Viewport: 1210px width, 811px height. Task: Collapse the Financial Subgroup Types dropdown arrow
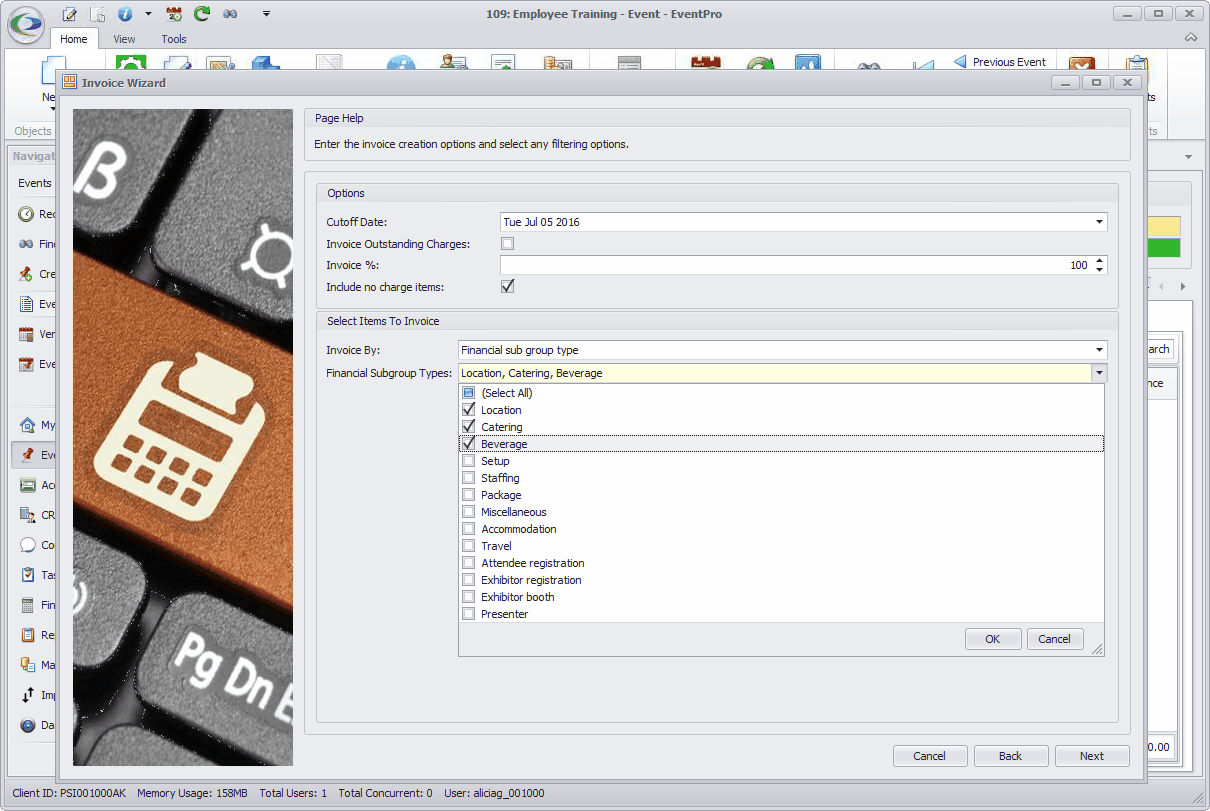pyautogui.click(x=1099, y=373)
